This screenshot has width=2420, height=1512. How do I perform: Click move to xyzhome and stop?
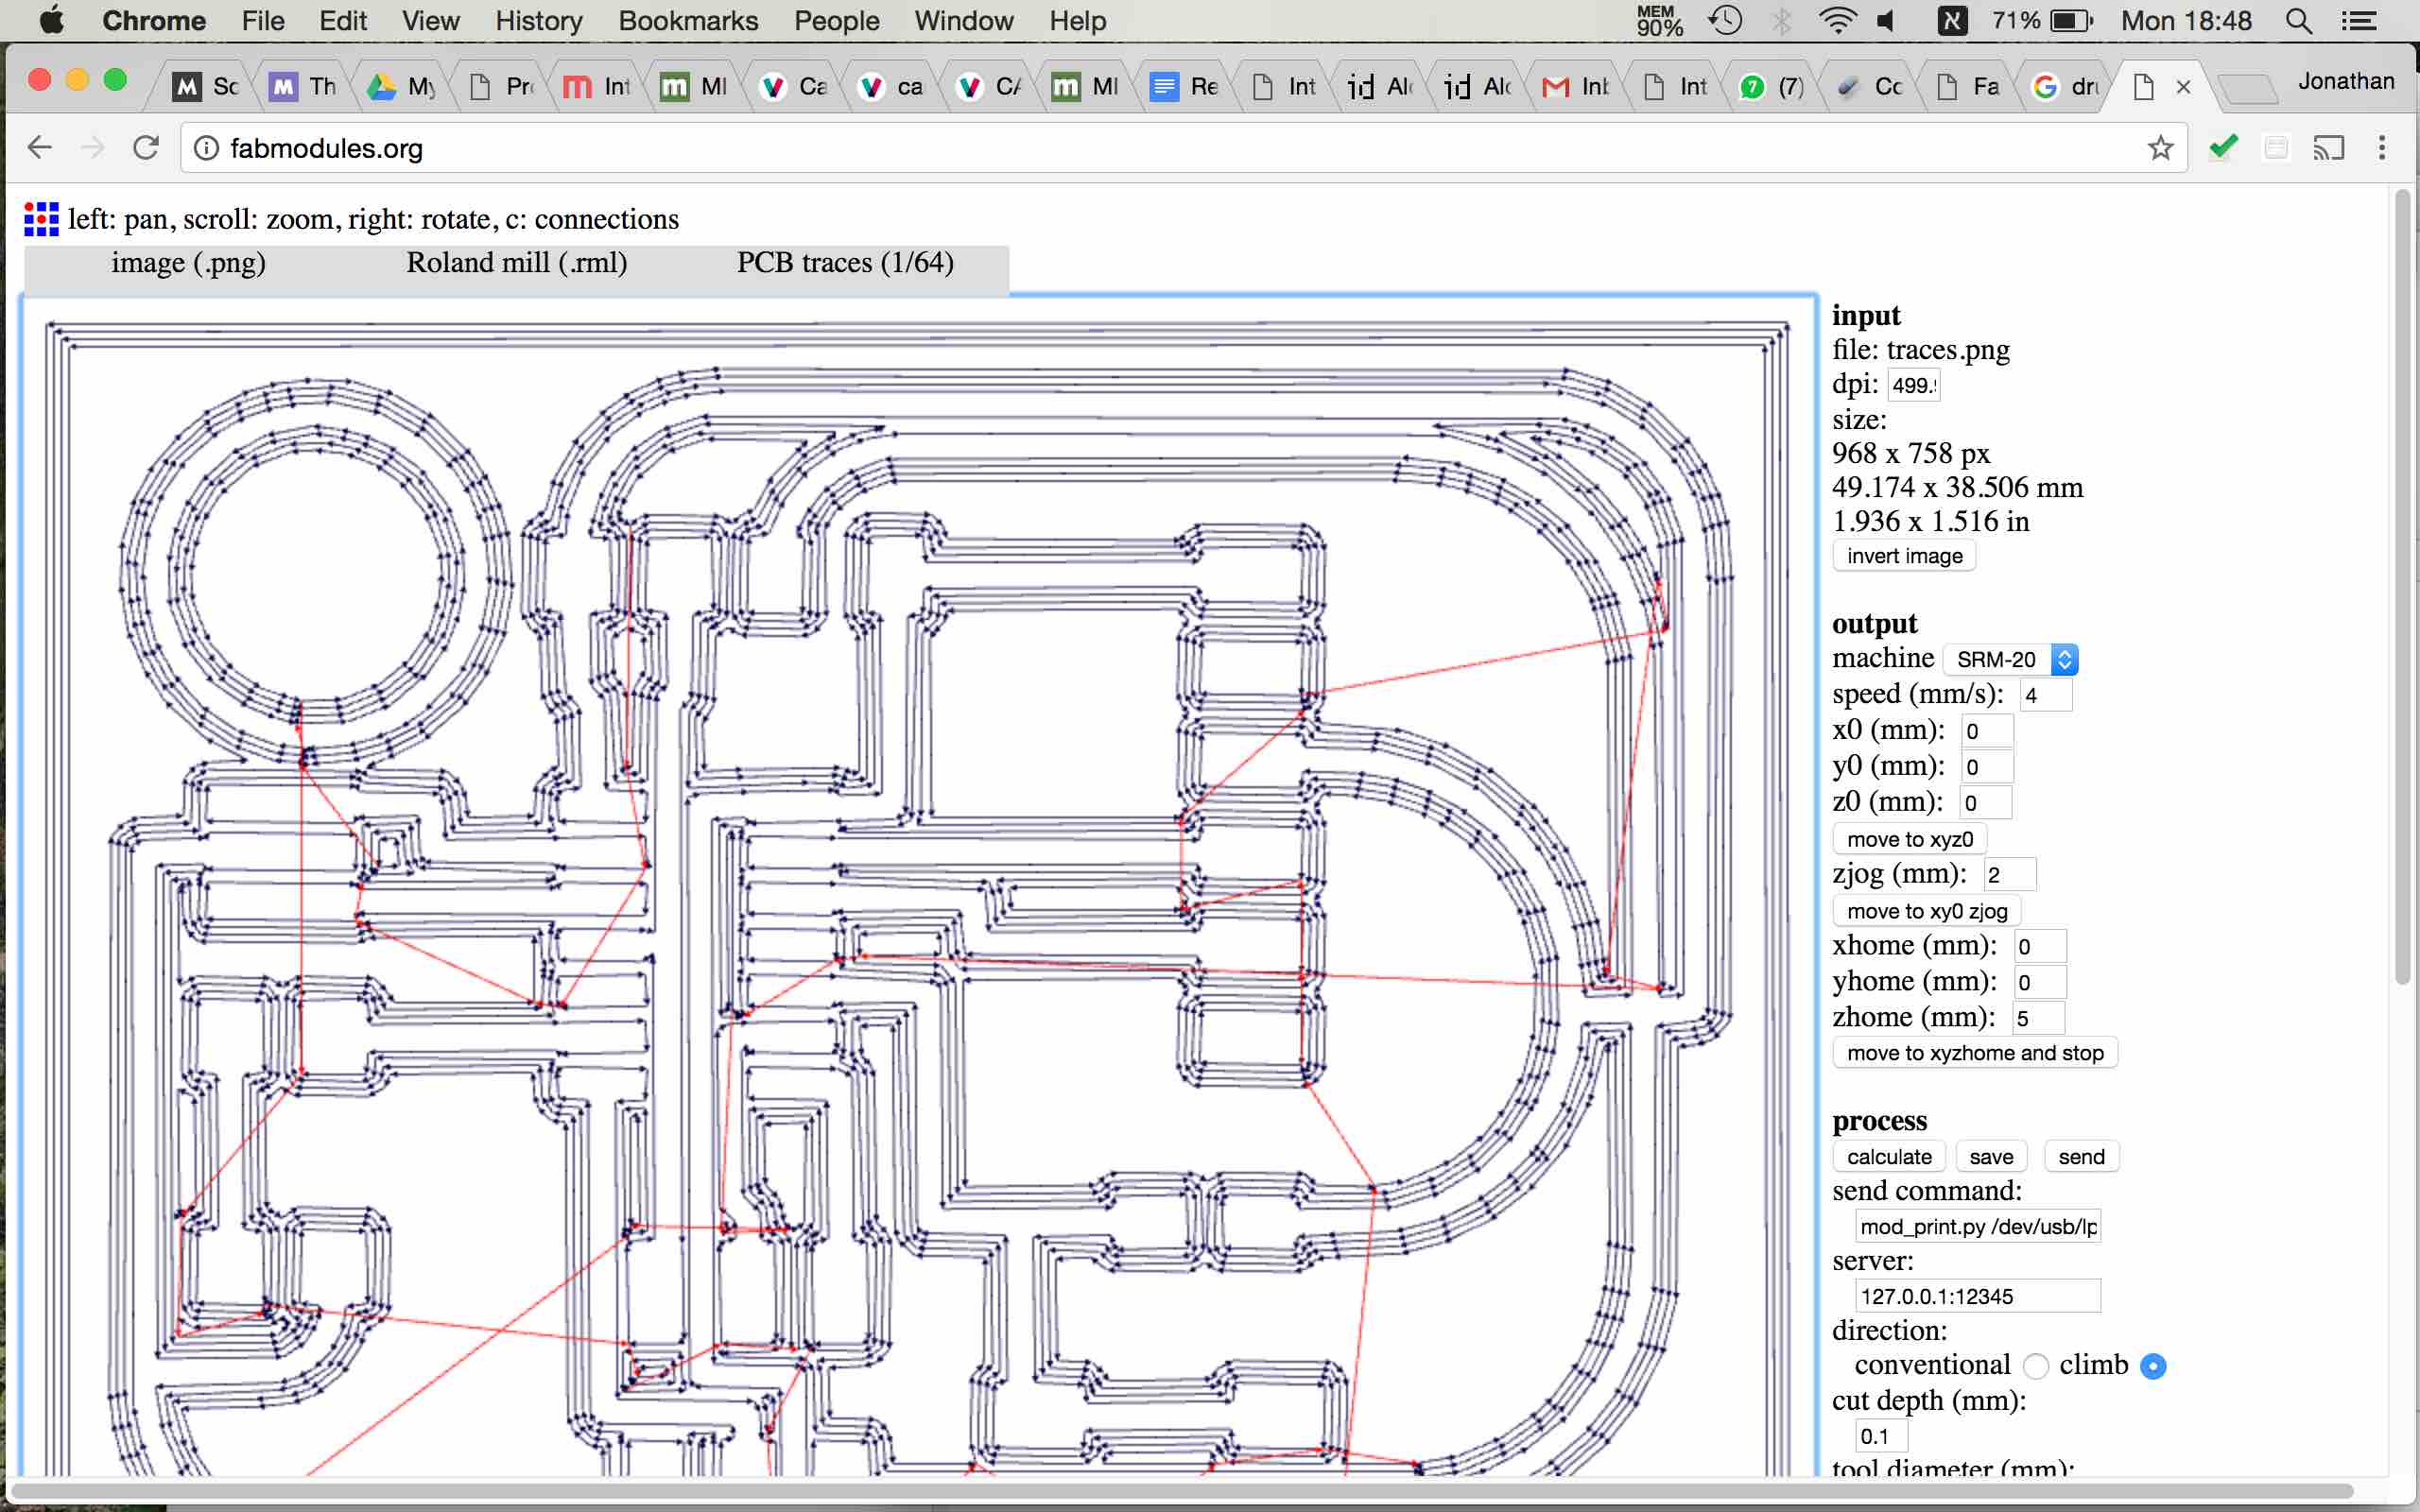[x=1975, y=1053]
